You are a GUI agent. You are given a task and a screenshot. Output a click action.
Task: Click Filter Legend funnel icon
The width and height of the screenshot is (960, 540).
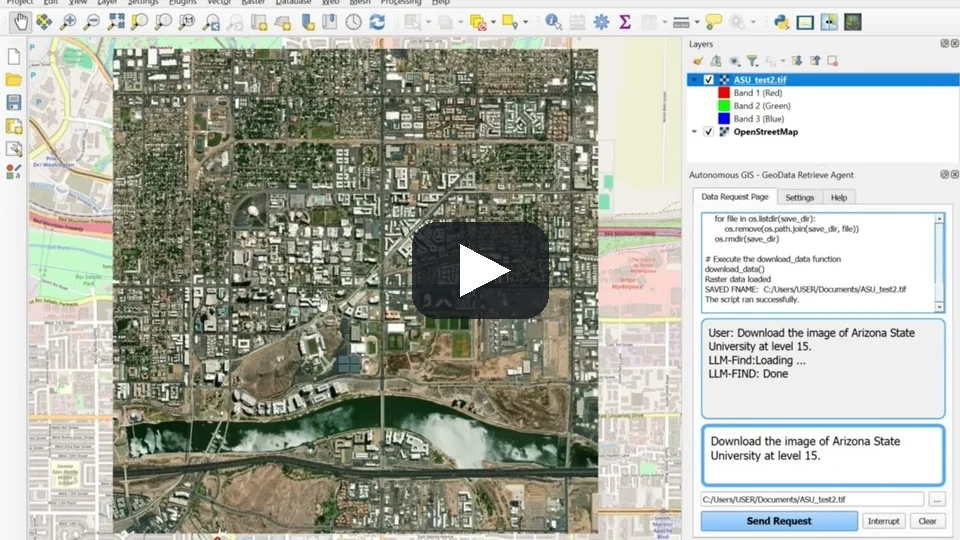[752, 61]
